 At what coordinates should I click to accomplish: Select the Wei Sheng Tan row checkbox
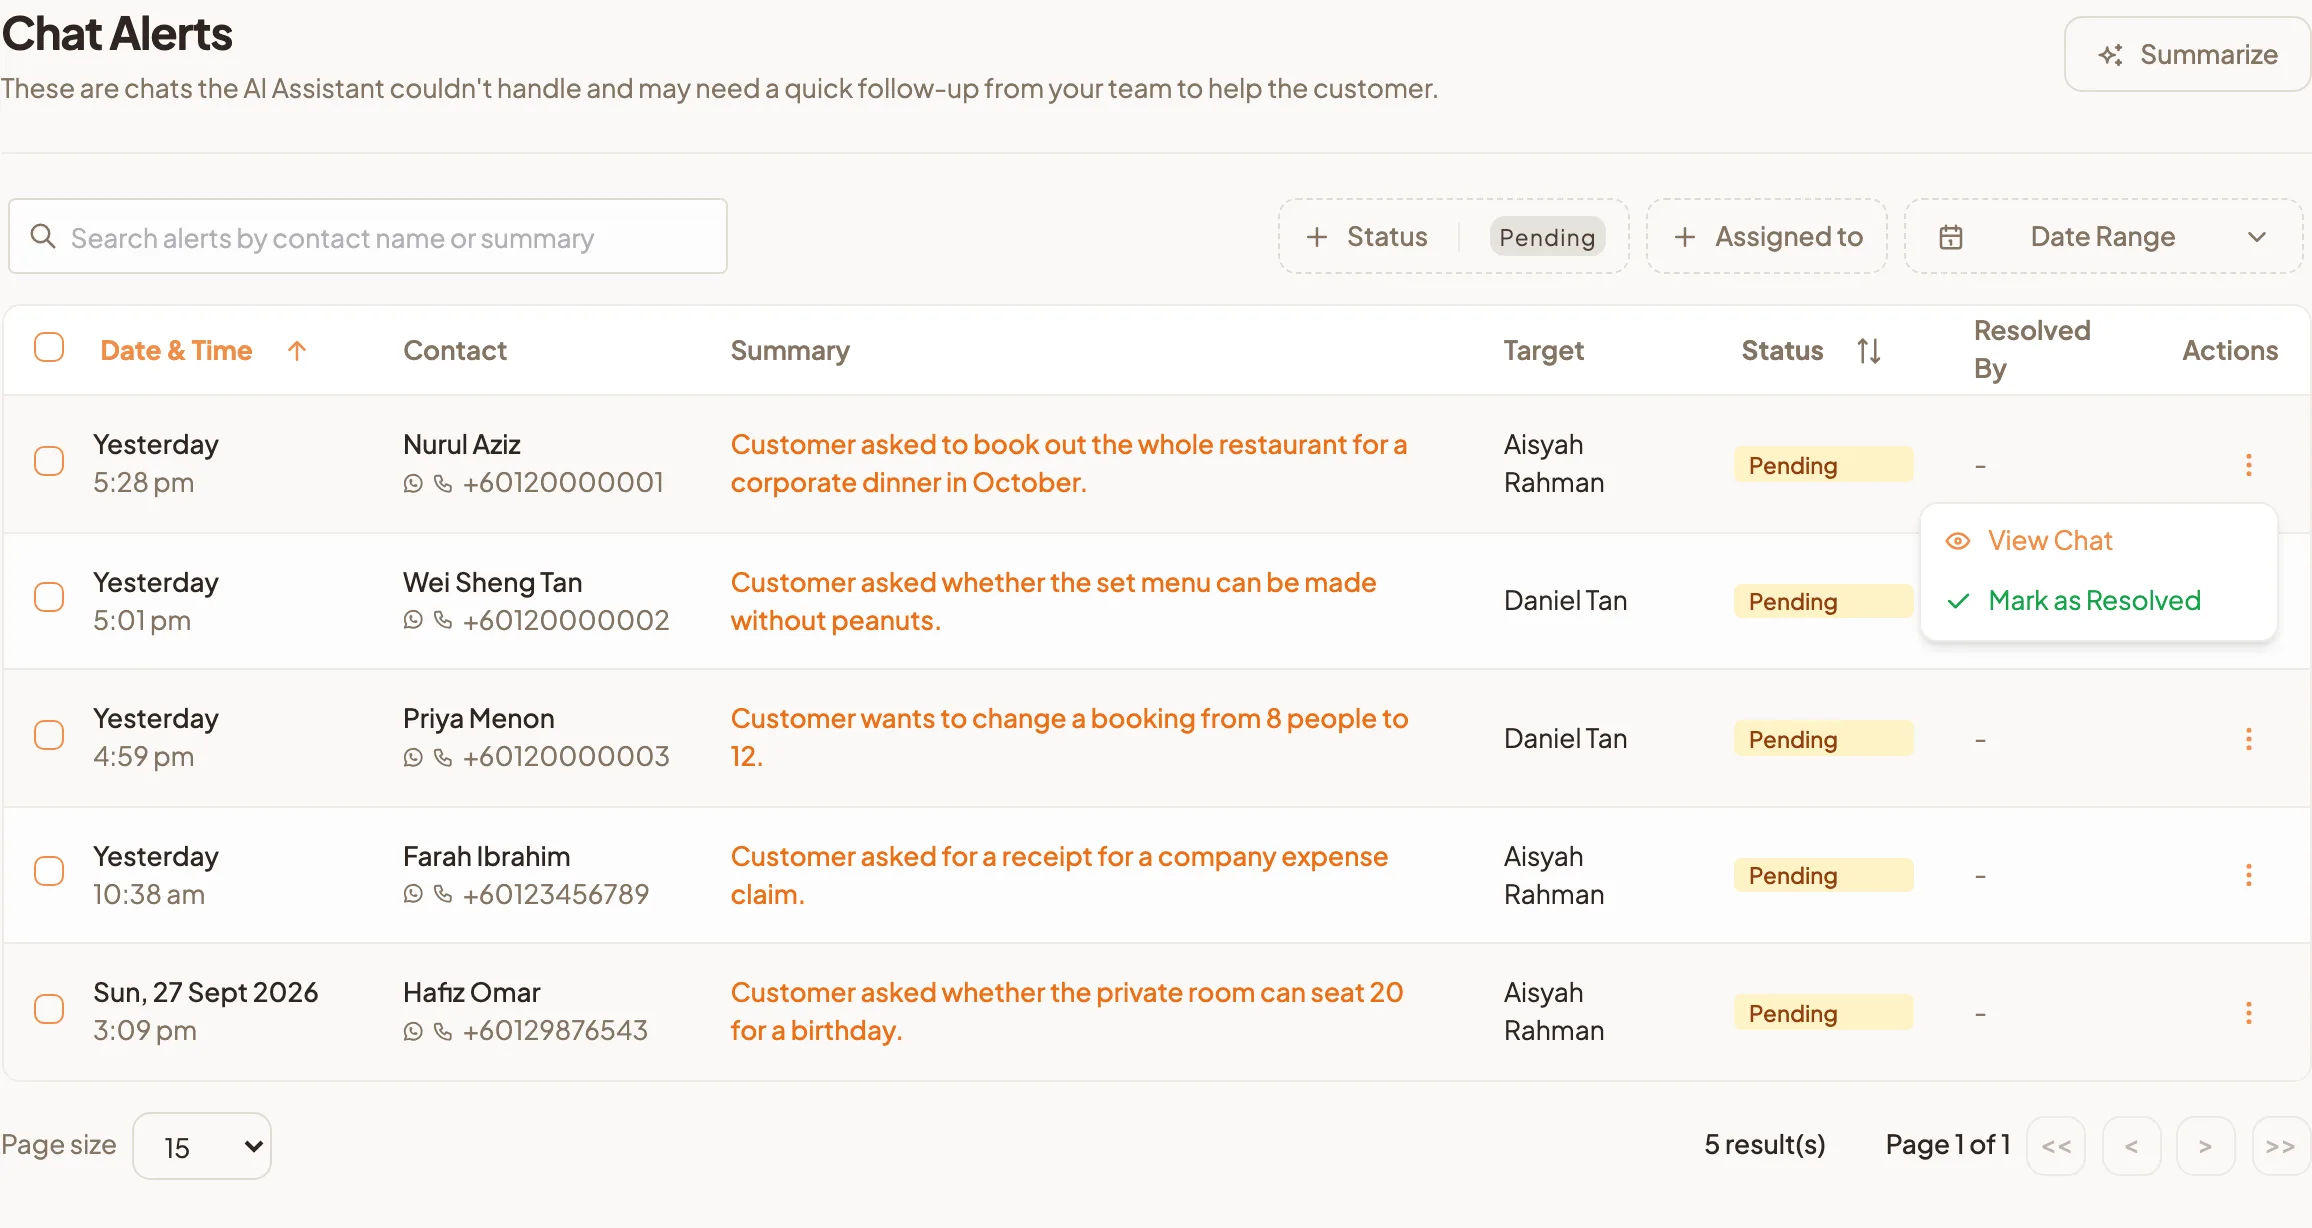(49, 597)
